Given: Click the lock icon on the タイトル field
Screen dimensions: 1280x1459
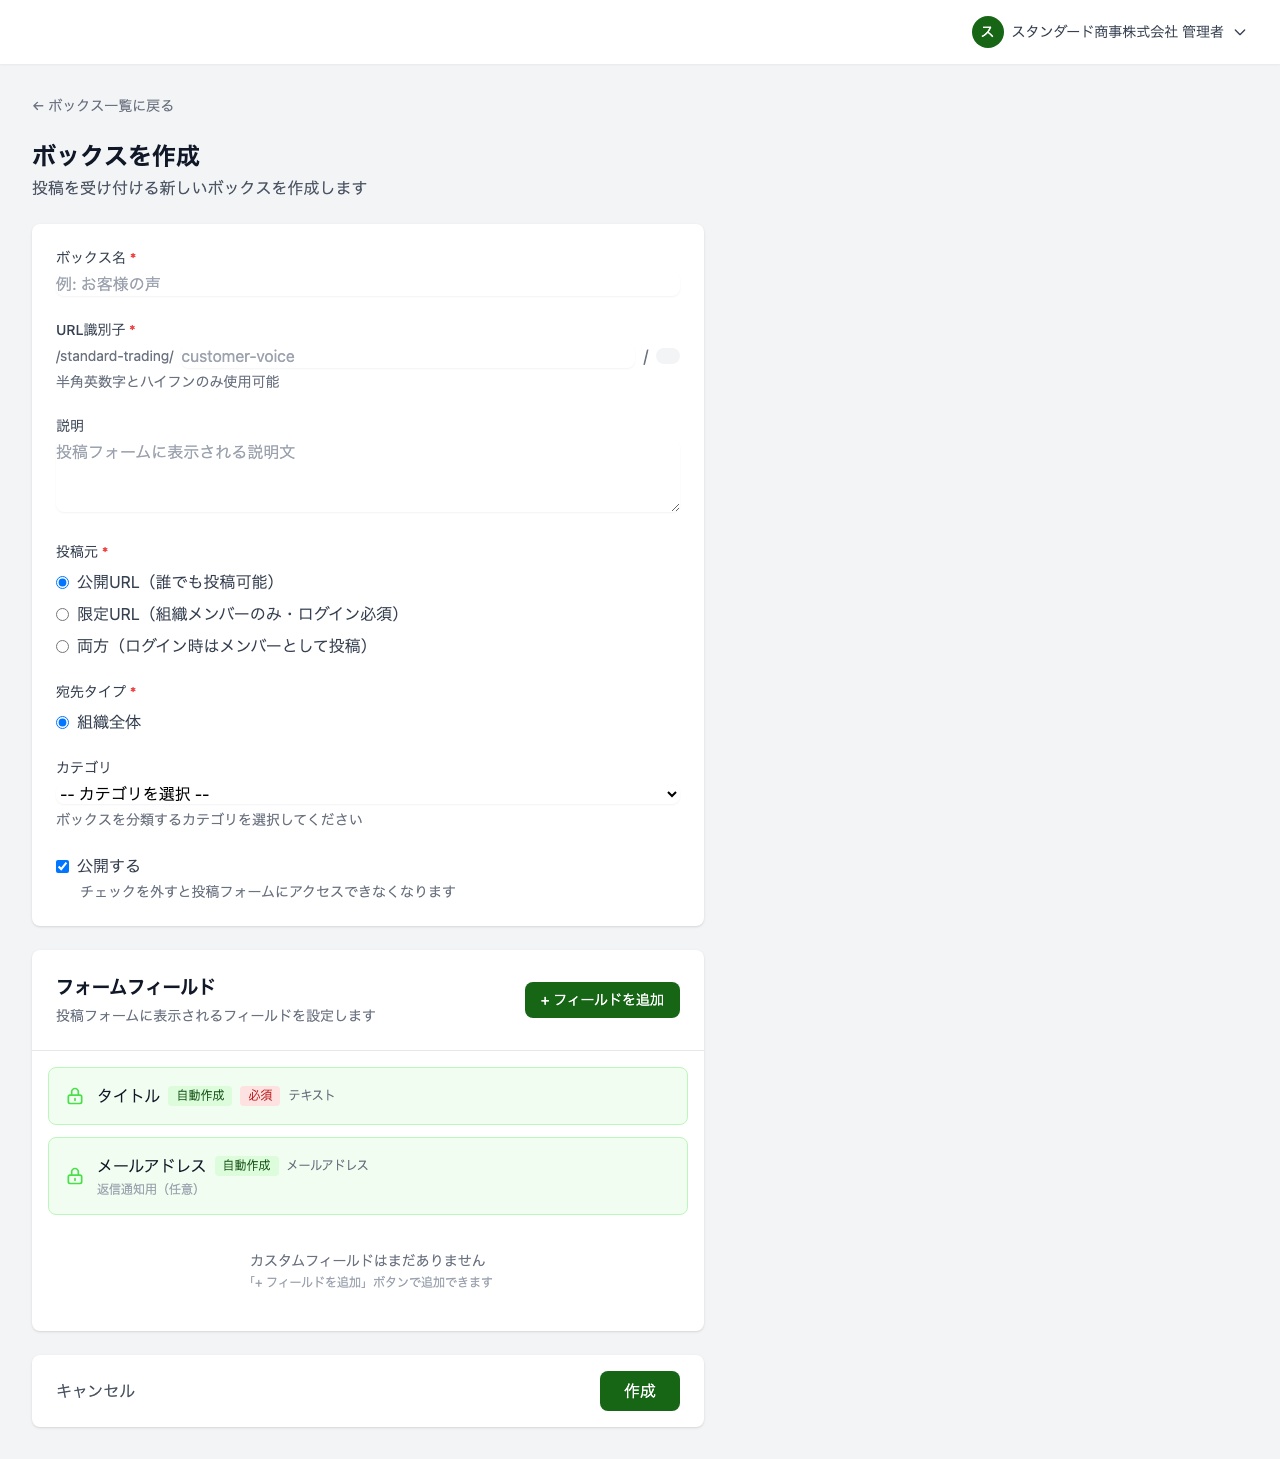Looking at the screenshot, I should (75, 1096).
